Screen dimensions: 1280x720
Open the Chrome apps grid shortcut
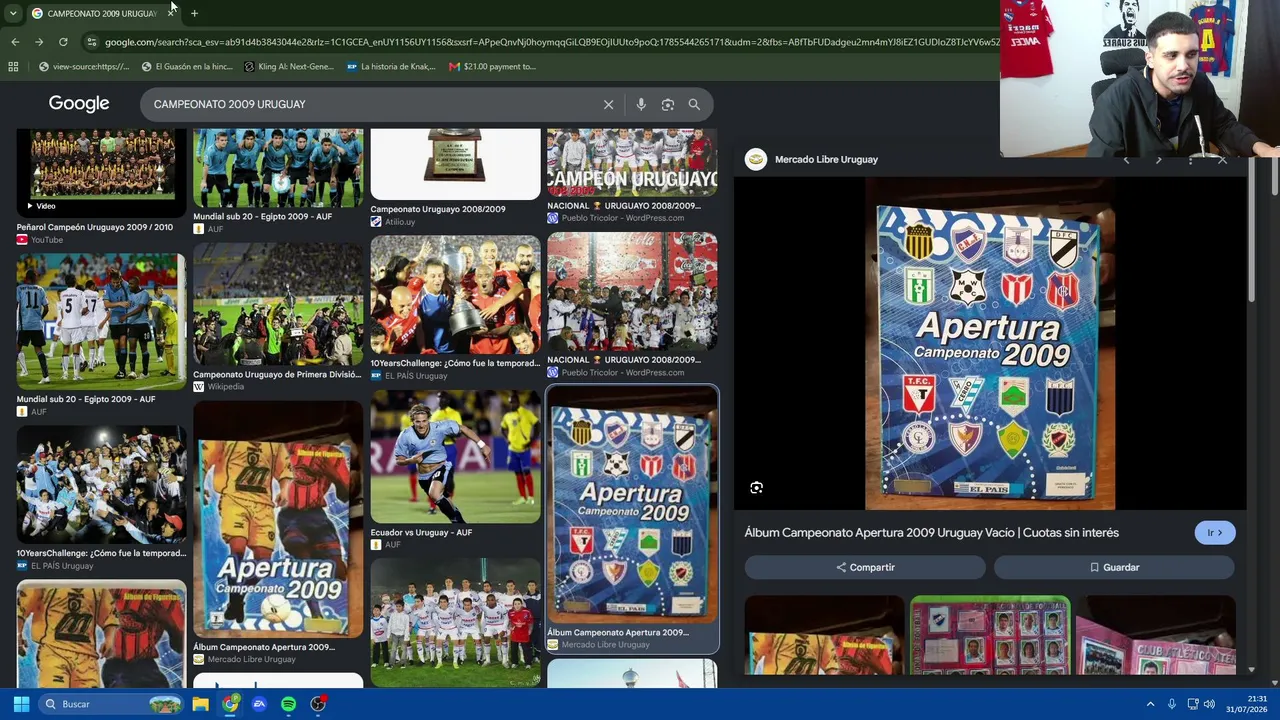click(13, 67)
